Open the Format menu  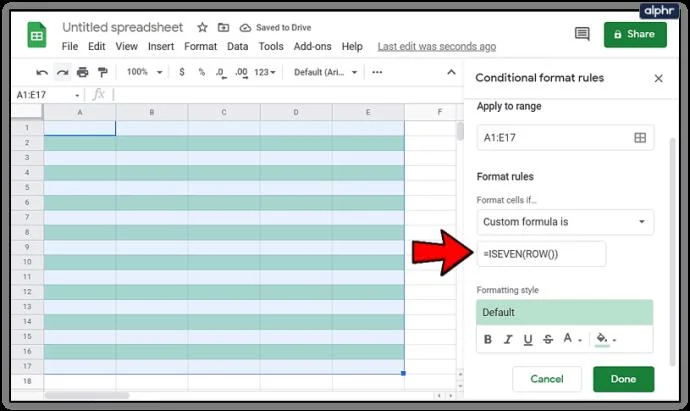200,46
